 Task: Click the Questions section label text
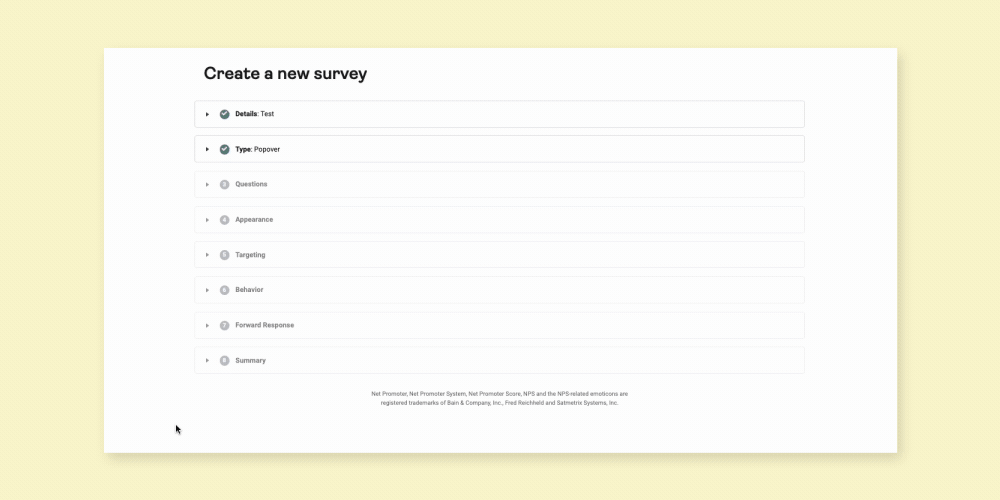coord(251,184)
